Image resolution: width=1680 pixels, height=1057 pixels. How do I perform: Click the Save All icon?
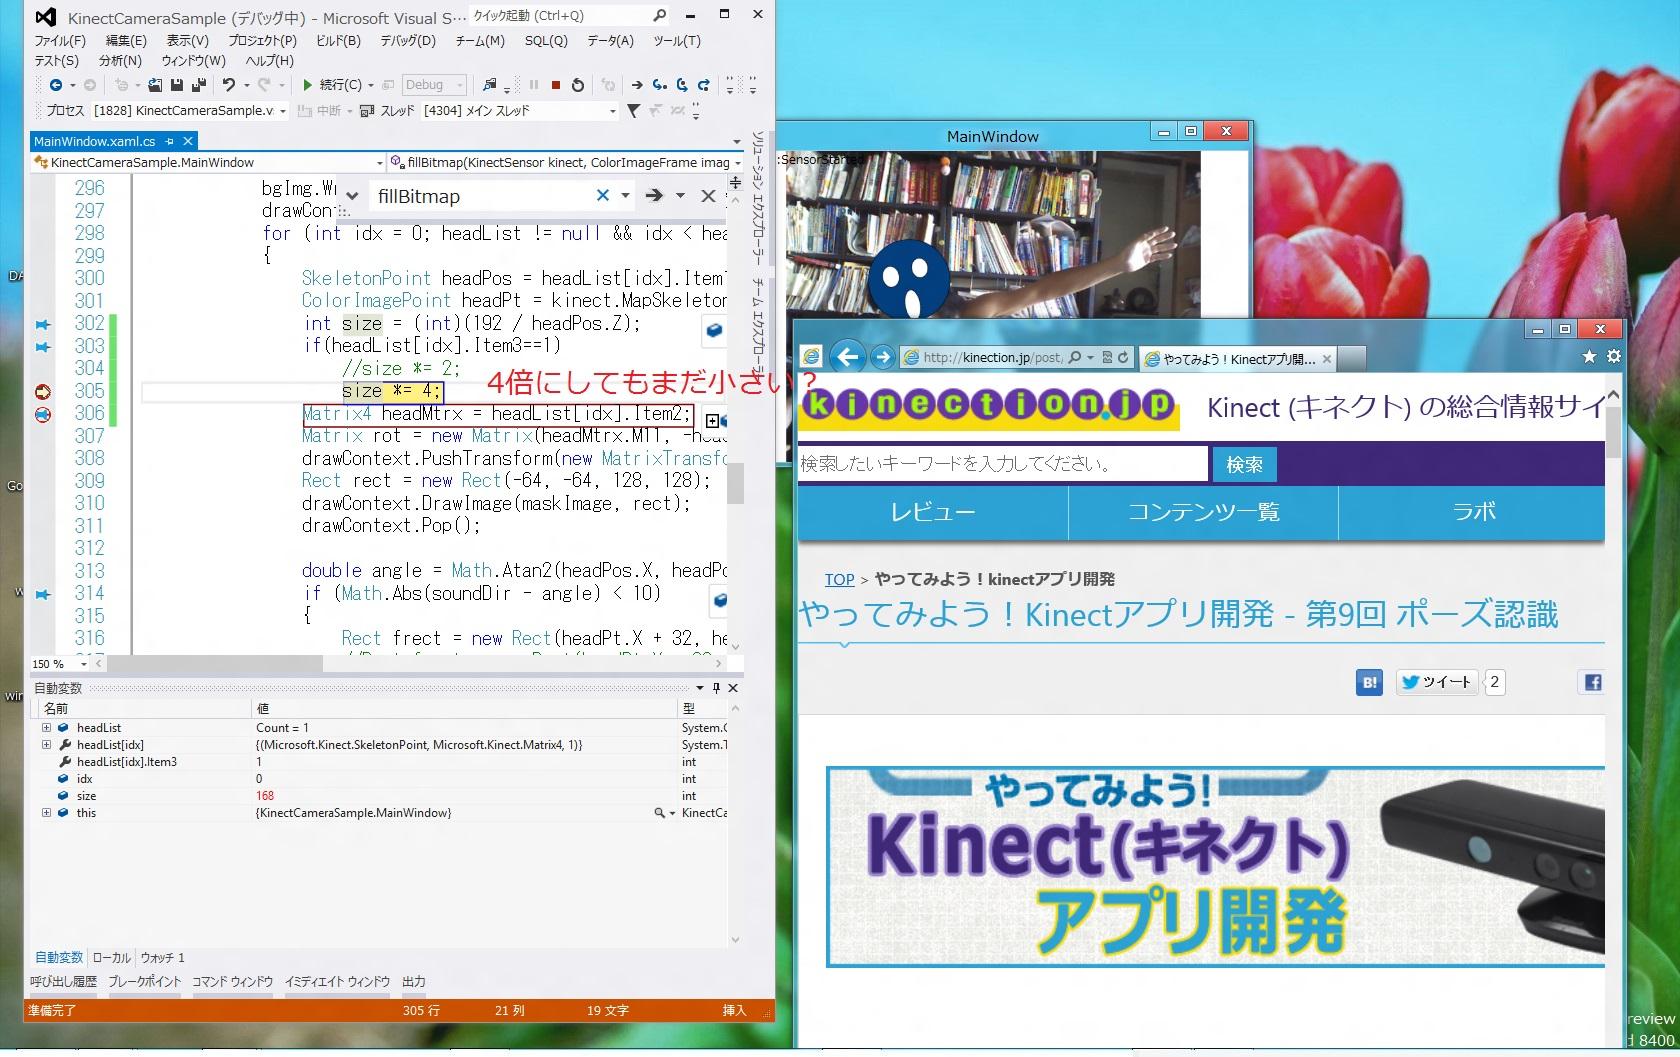click(x=199, y=85)
